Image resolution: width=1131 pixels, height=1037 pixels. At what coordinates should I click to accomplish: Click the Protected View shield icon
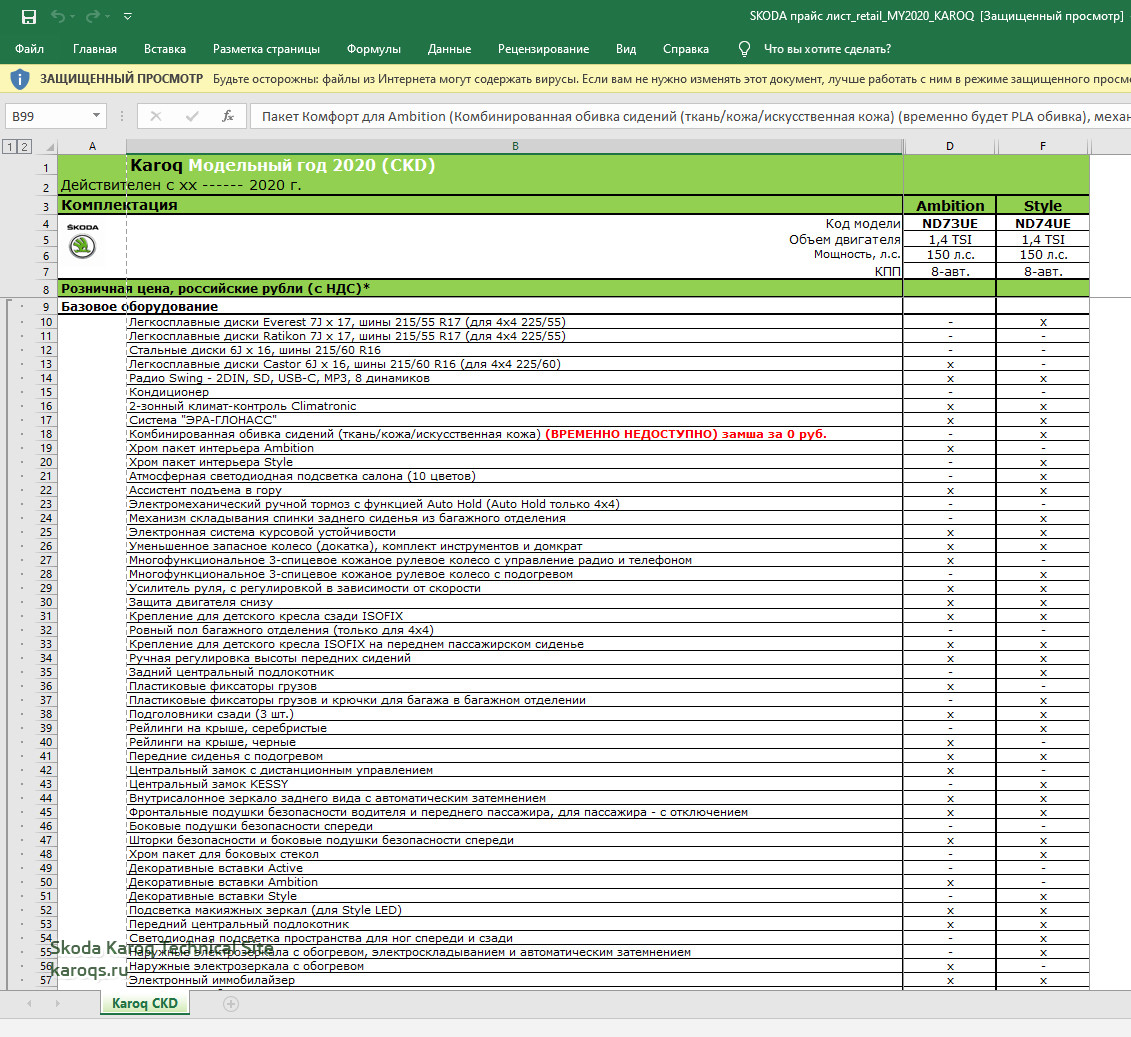pos(20,79)
